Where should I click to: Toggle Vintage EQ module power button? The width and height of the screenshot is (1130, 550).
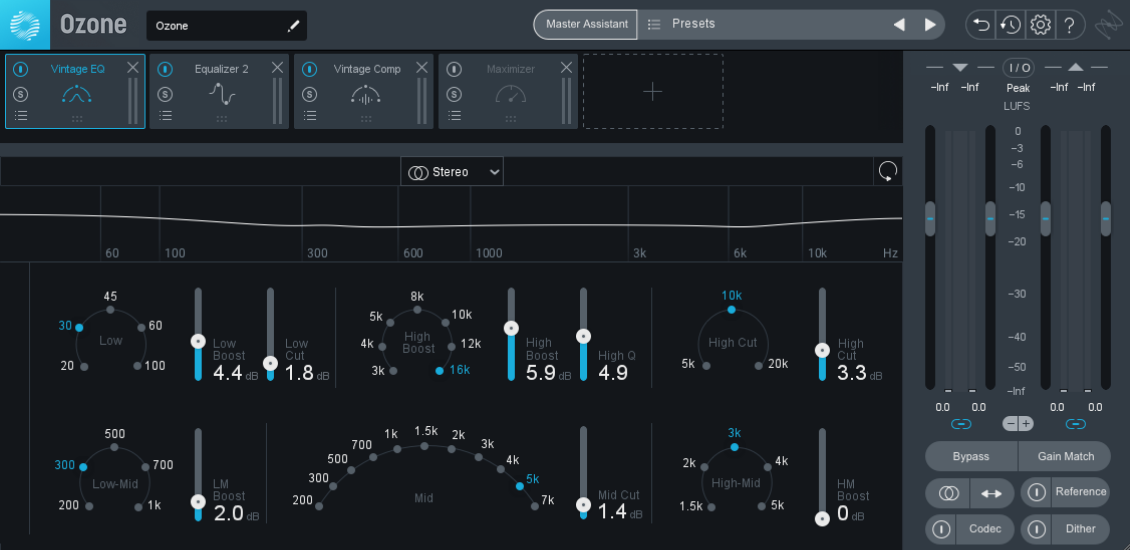coord(21,69)
